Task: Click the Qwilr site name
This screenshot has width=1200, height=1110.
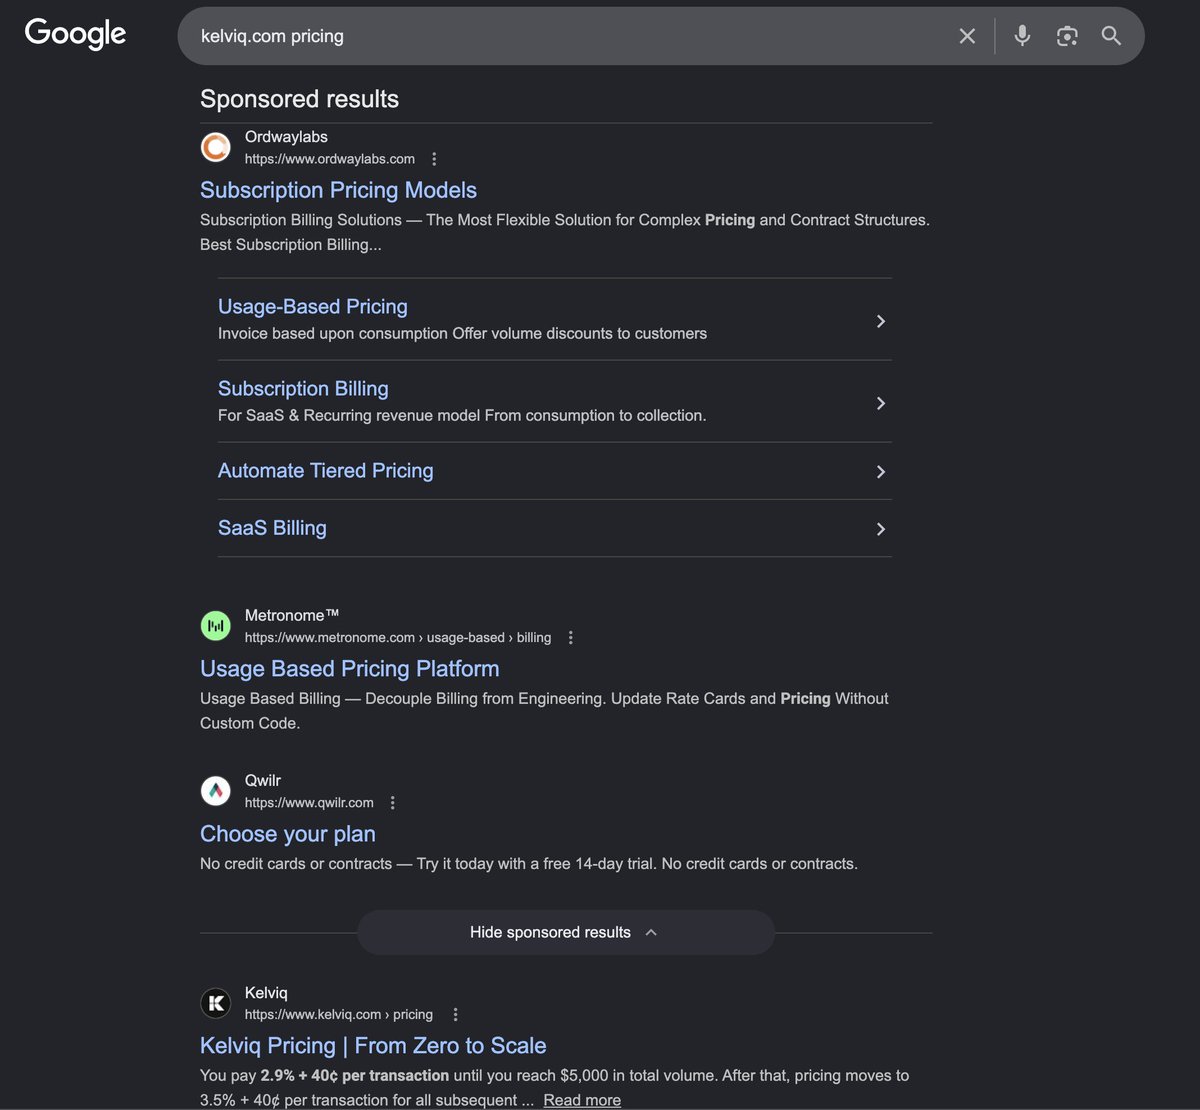Action: 263,781
